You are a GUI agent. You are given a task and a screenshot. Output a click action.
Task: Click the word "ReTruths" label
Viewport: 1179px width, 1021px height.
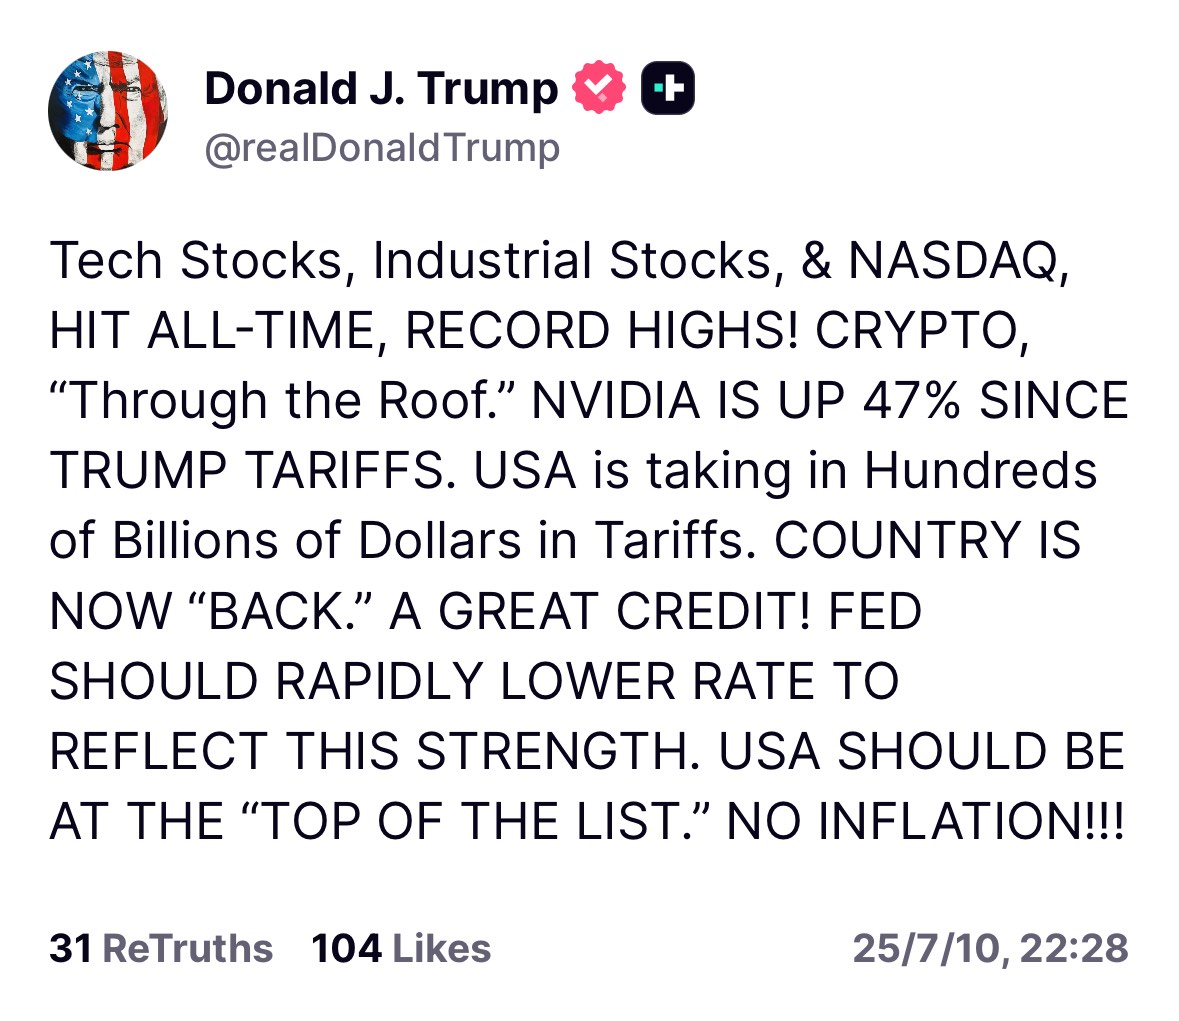pyautogui.click(x=188, y=947)
